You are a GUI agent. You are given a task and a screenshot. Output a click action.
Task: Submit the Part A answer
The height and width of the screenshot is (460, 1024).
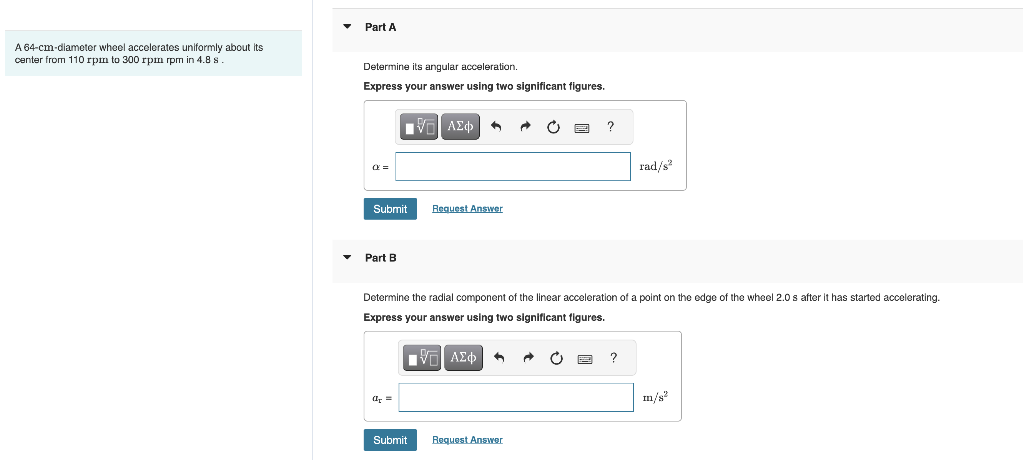click(390, 209)
